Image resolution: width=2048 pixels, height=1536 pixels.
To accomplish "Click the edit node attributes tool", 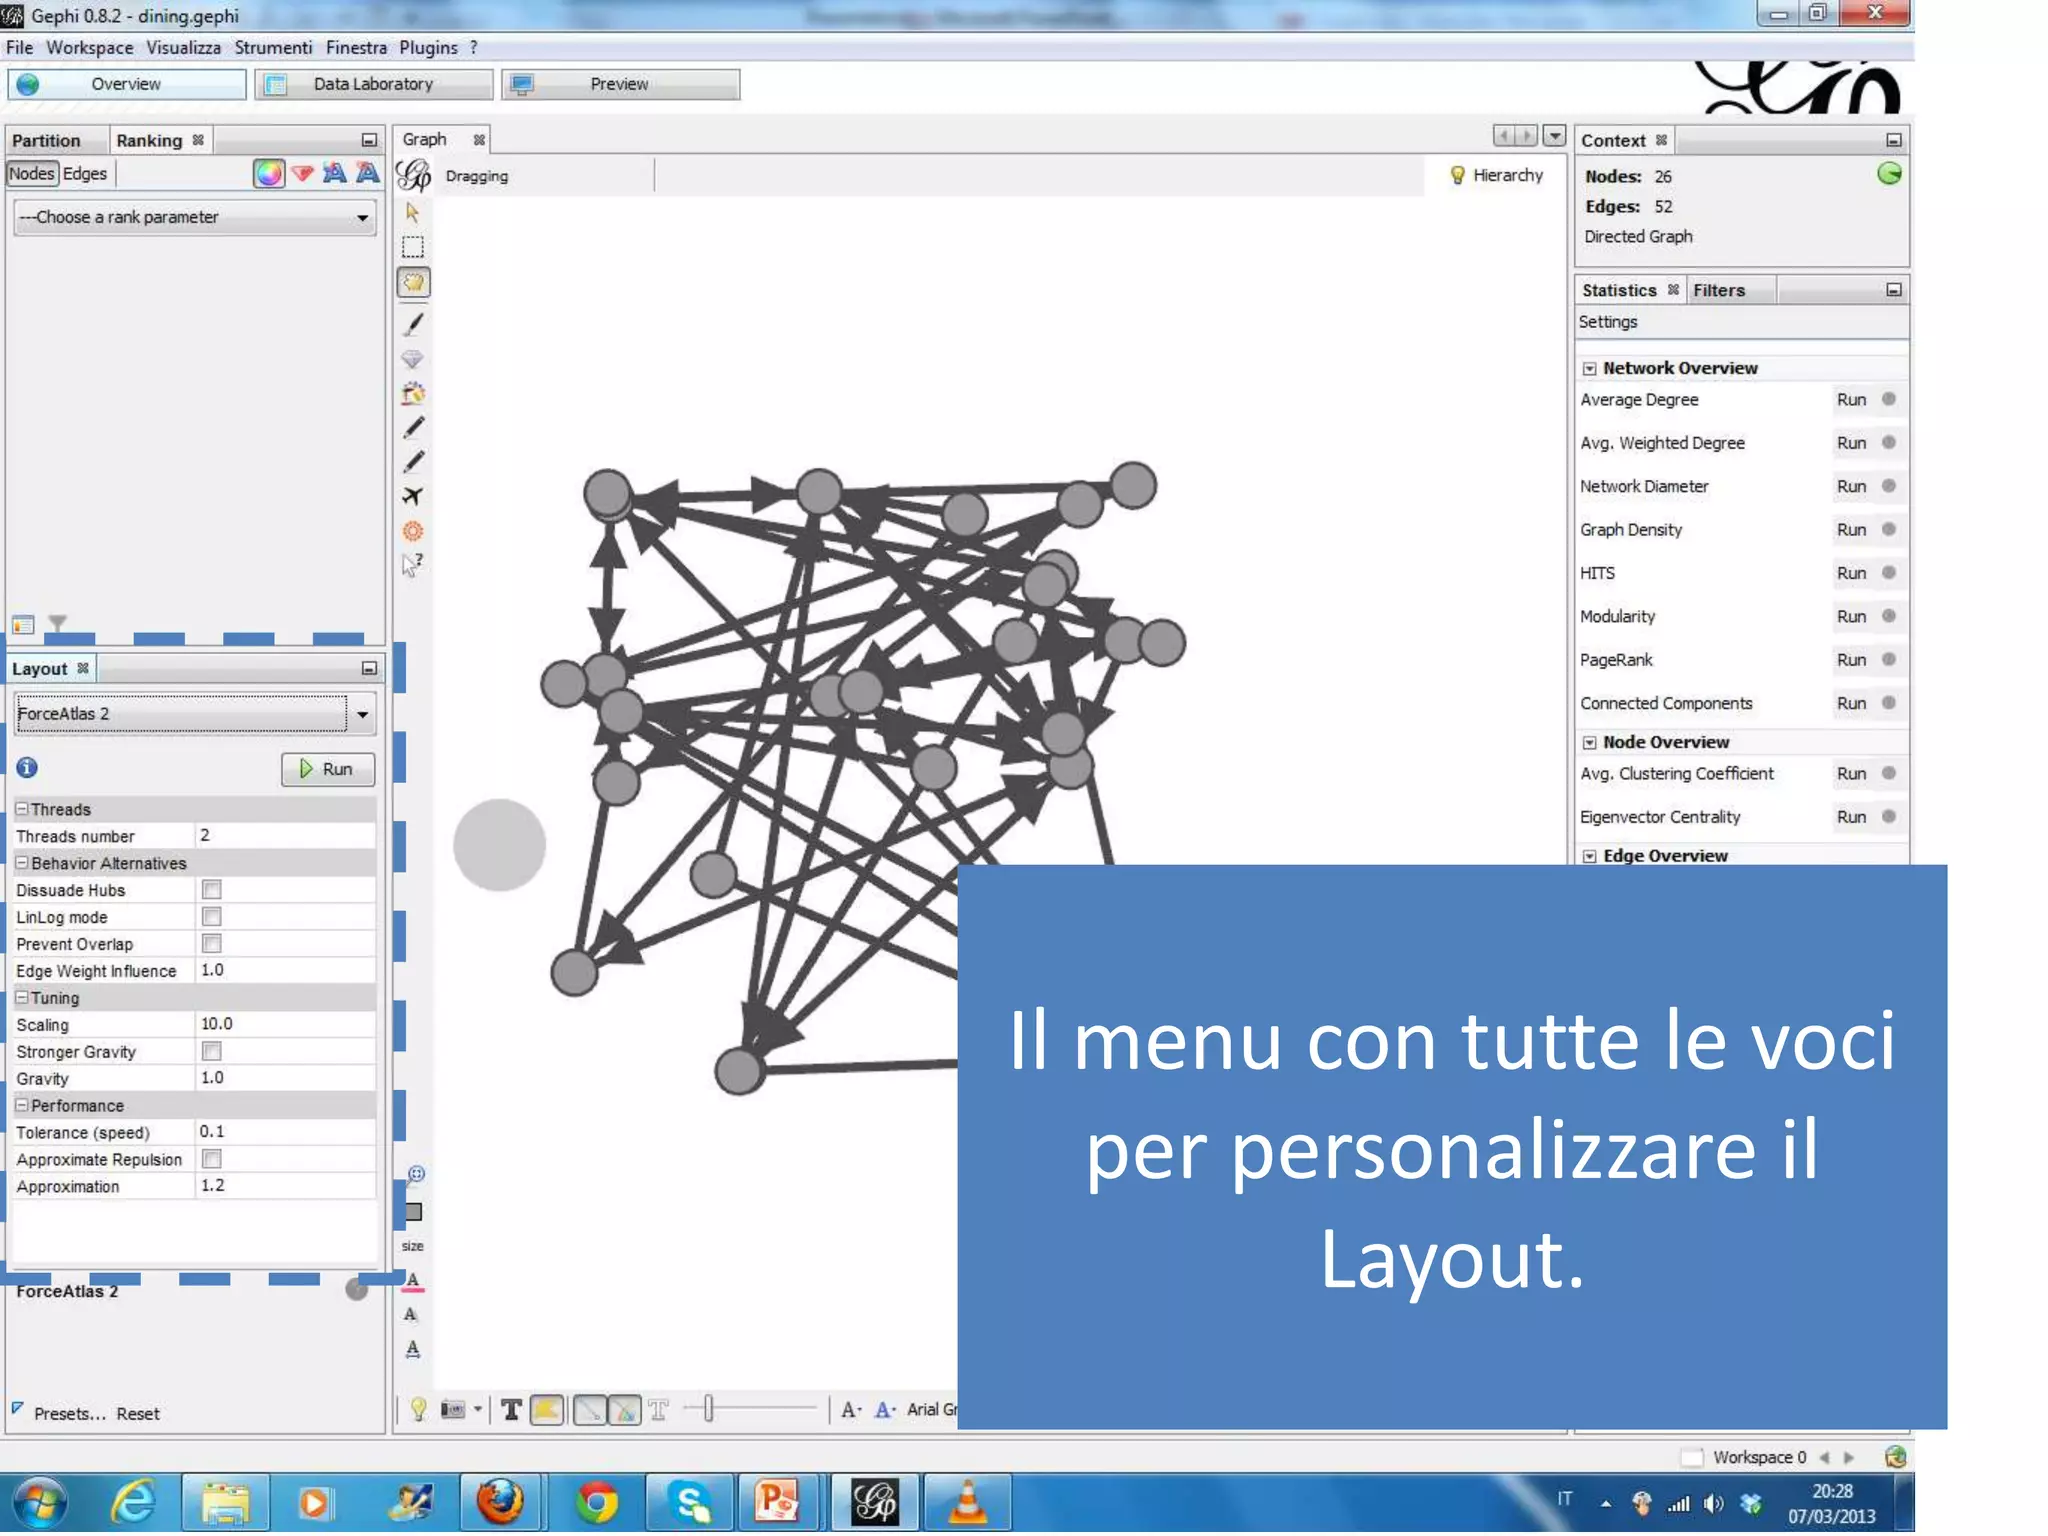I will tap(412, 565).
